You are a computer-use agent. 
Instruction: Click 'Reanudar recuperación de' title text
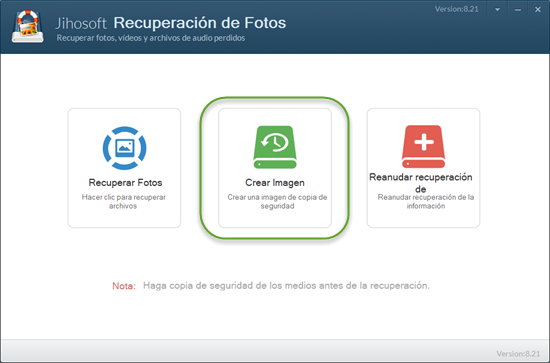tap(421, 183)
